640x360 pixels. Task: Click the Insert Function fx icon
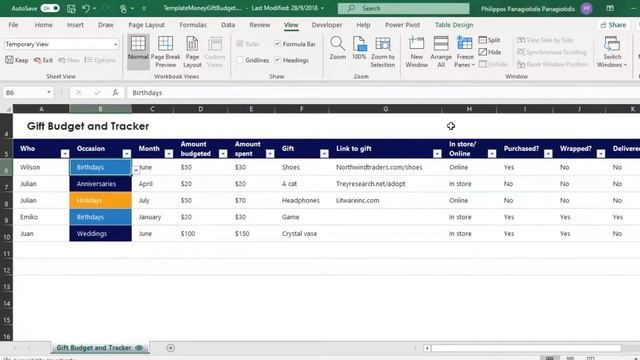point(116,93)
